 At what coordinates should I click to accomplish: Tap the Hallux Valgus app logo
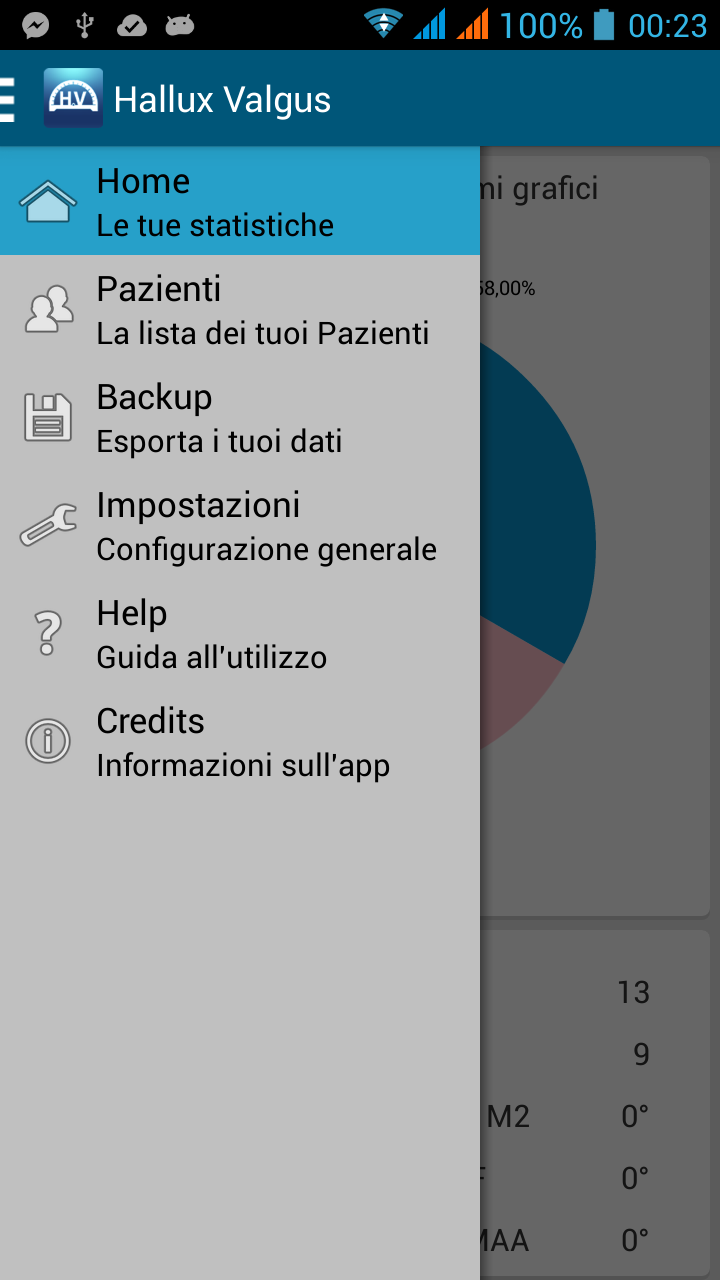coord(73,98)
